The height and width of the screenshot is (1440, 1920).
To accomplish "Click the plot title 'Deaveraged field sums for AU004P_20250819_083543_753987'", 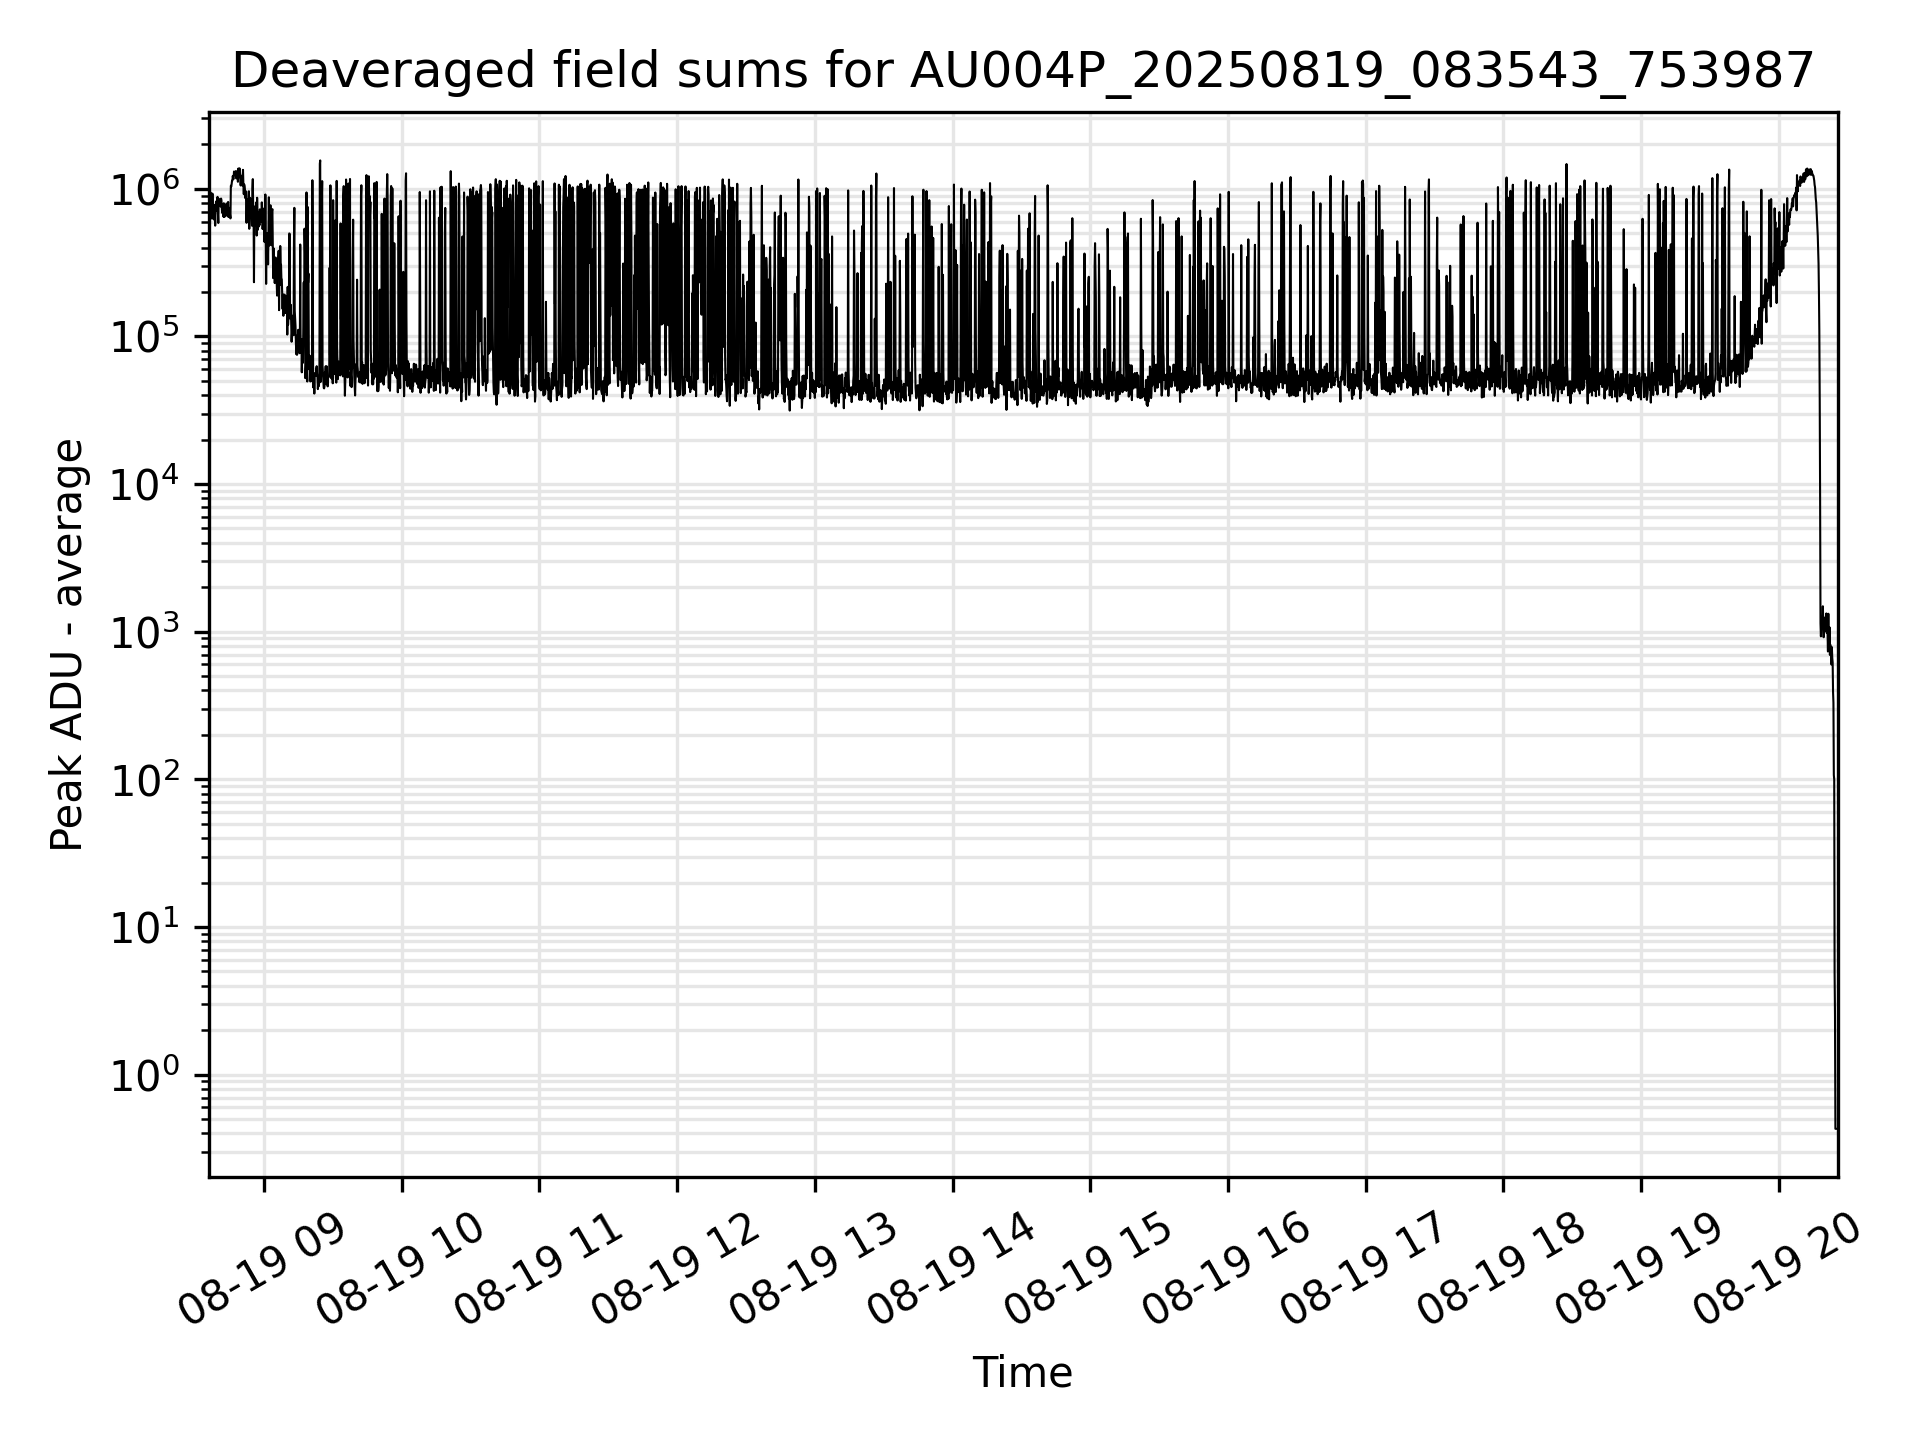I will pos(1023,72).
